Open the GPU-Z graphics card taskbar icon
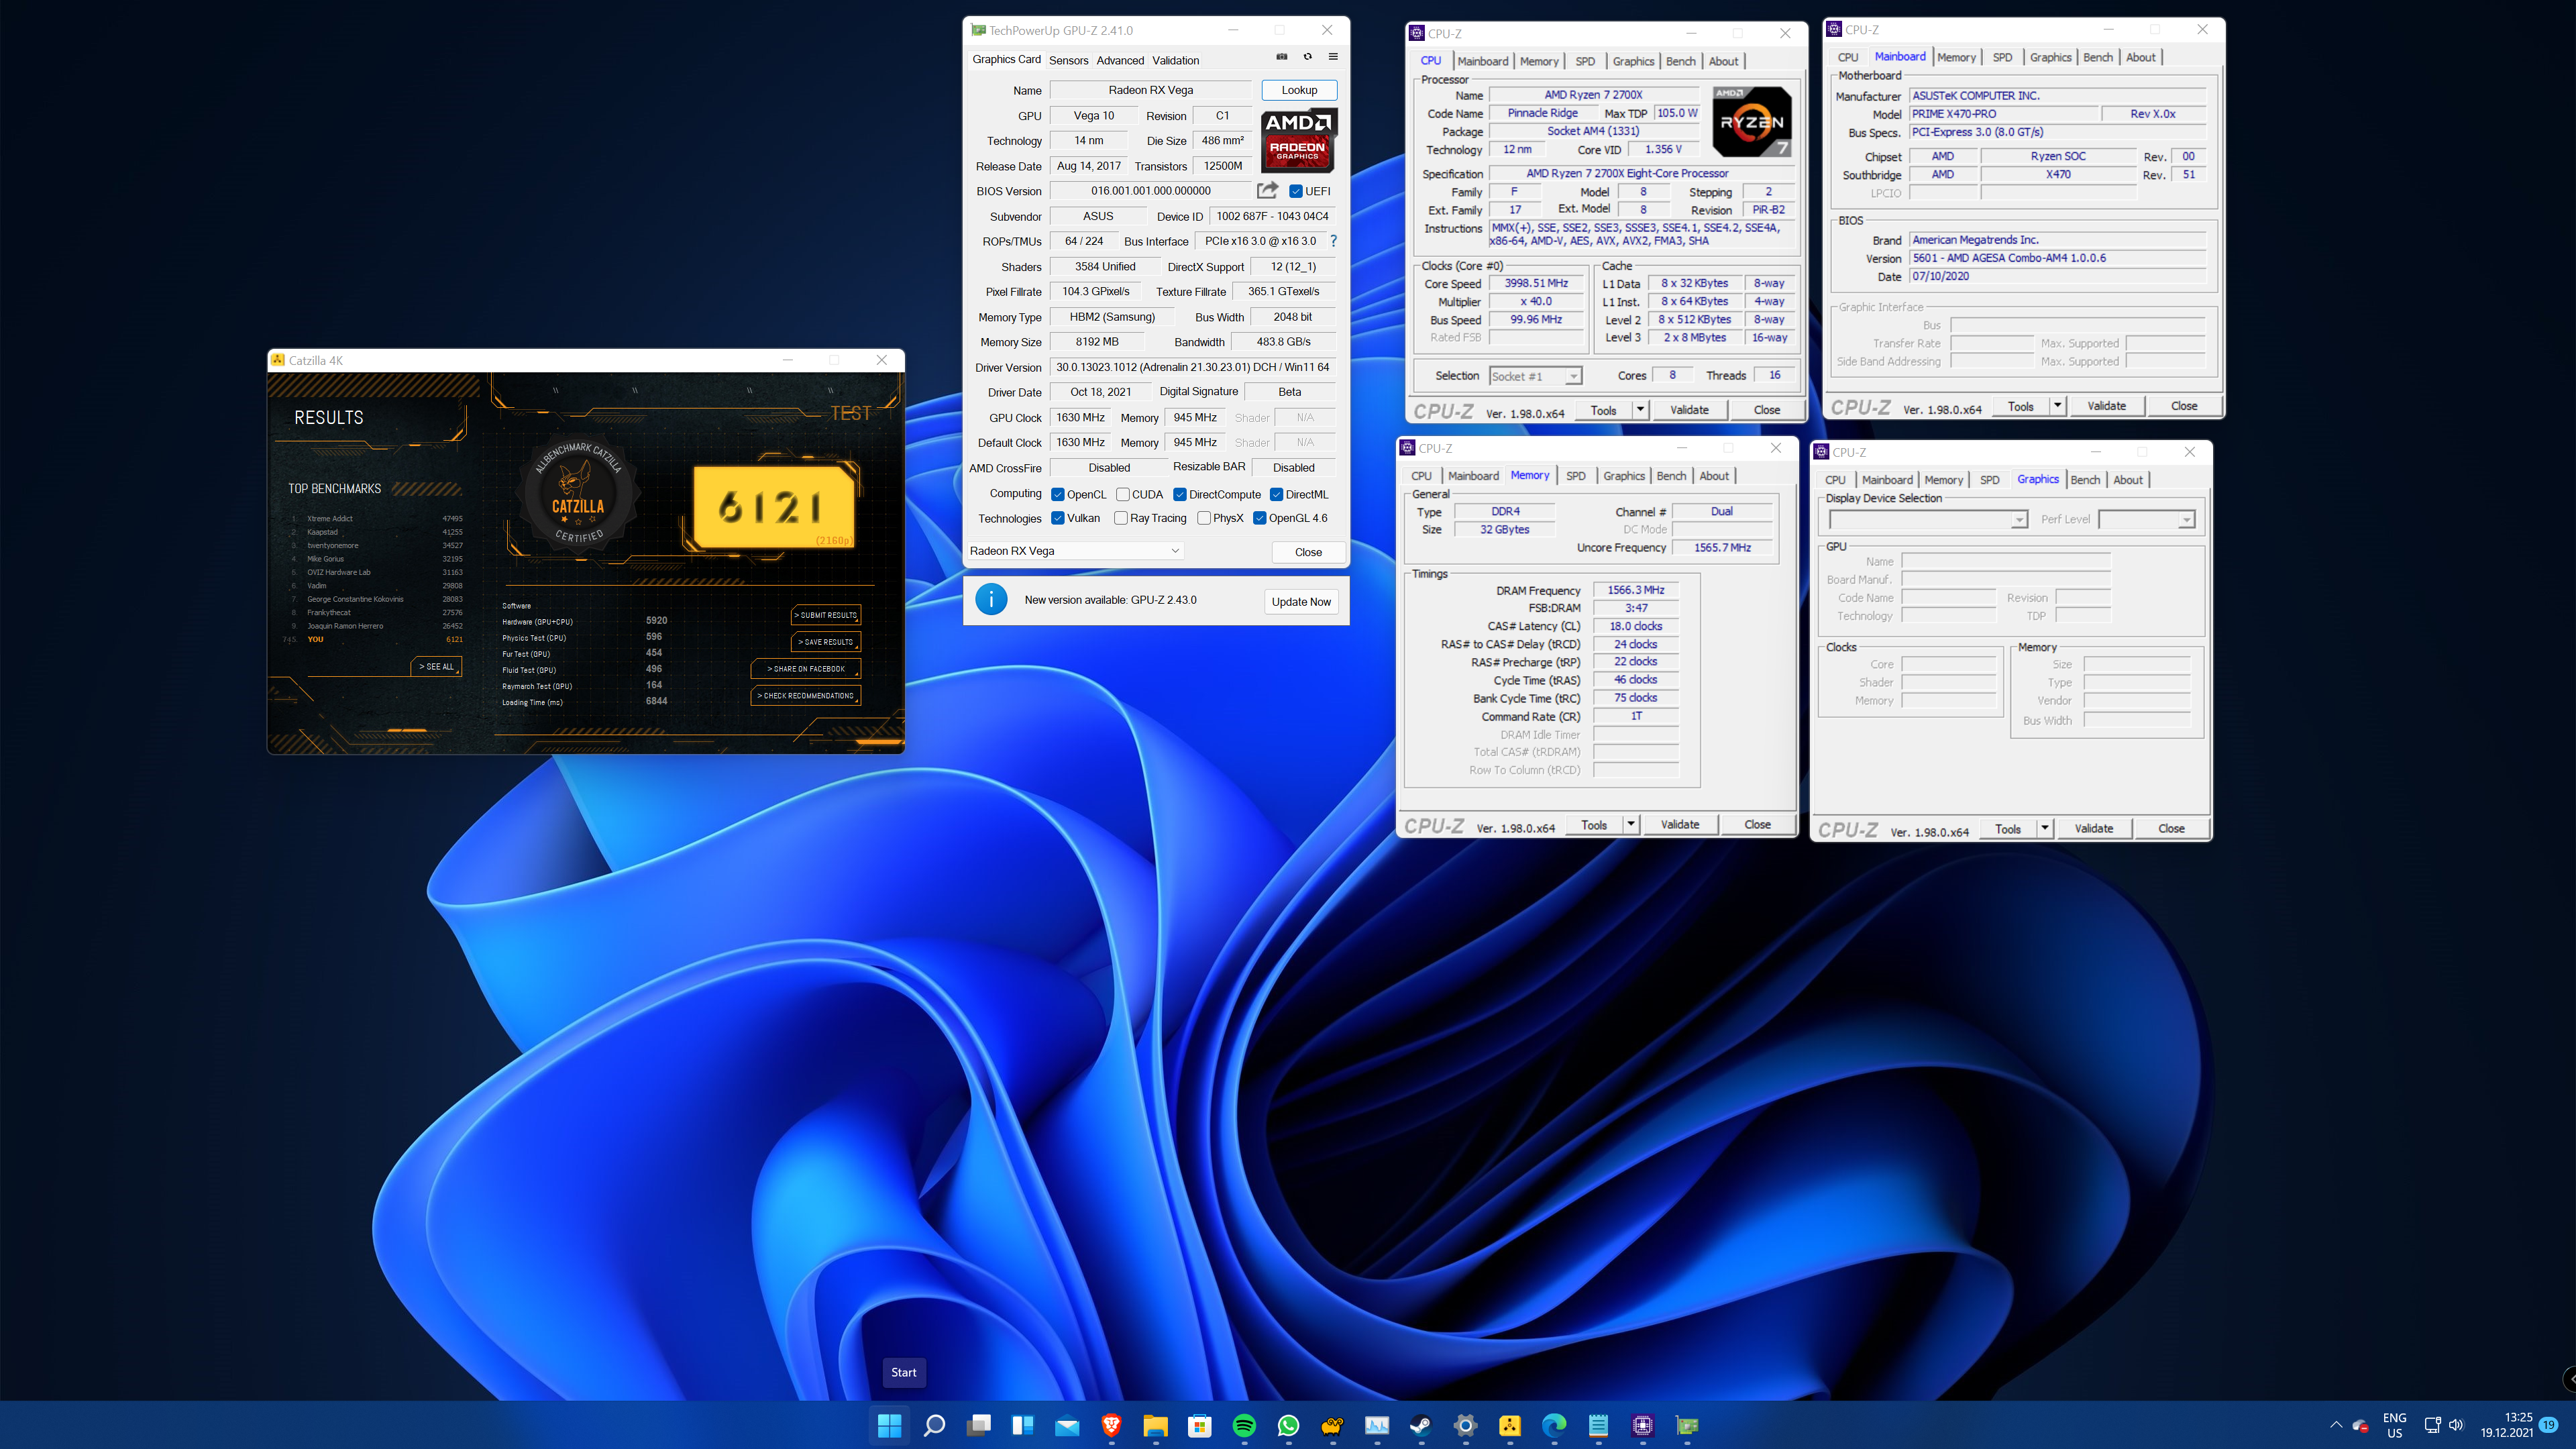This screenshot has width=2576, height=1449. 1687,1425
